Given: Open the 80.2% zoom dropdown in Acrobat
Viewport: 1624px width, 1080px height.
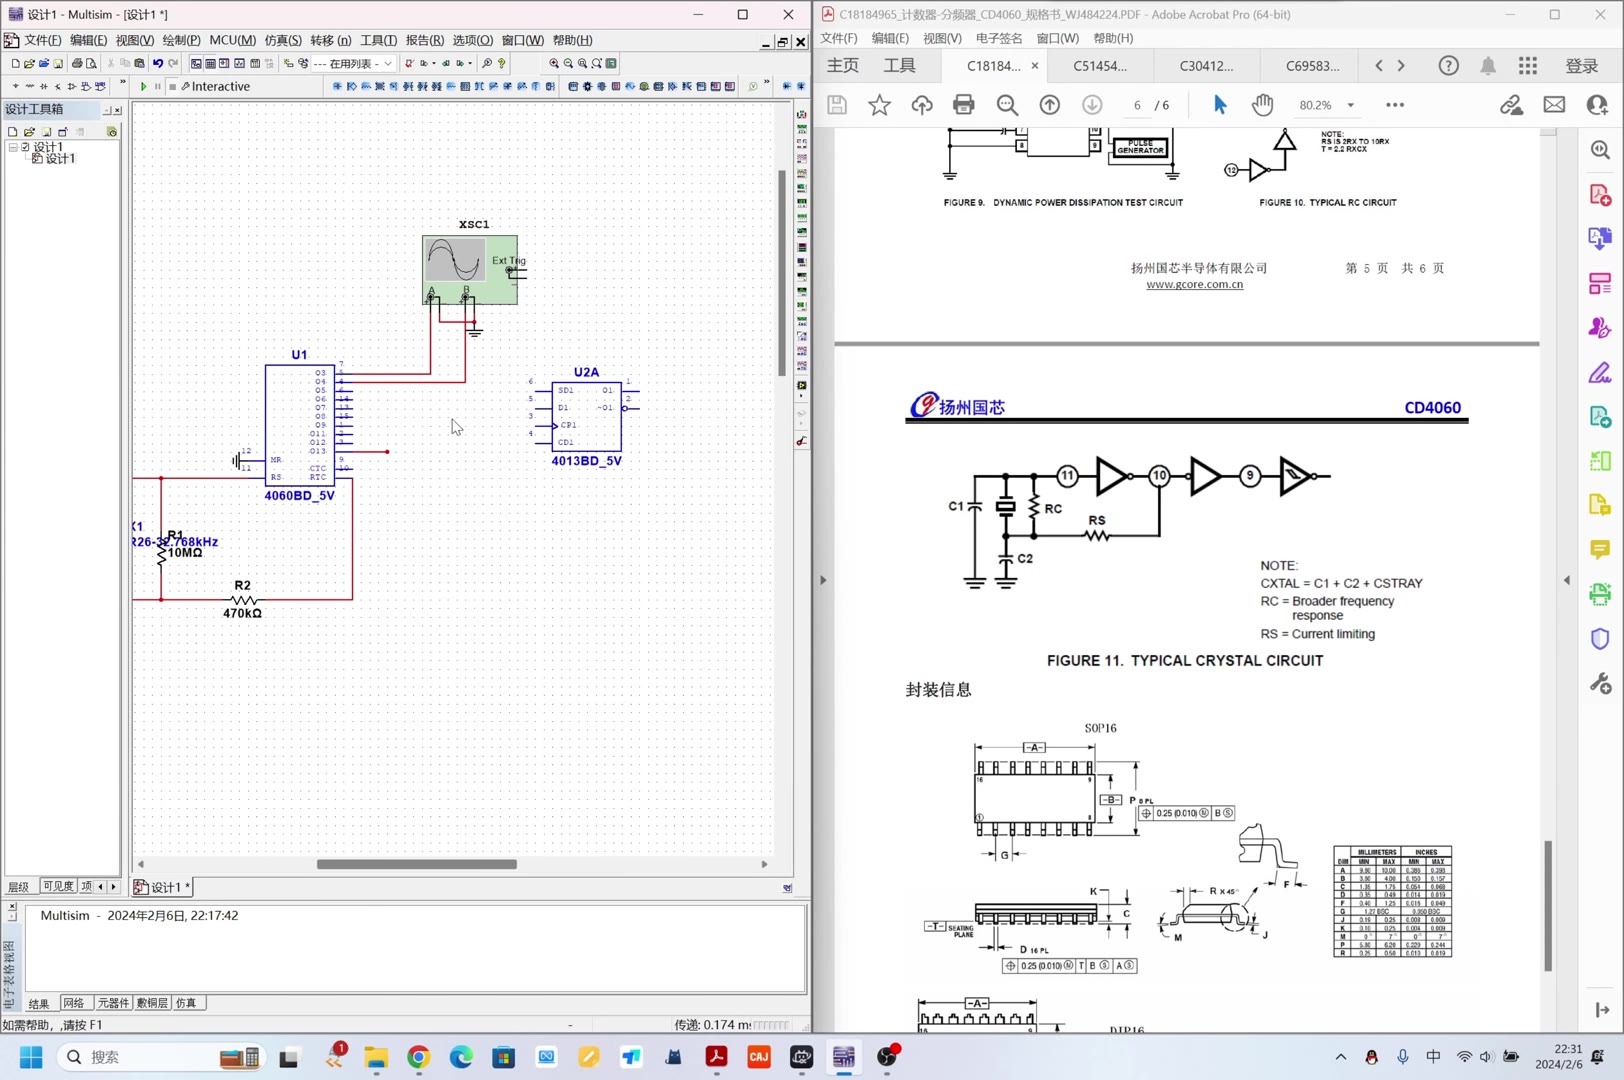Looking at the screenshot, I should pyautogui.click(x=1350, y=105).
